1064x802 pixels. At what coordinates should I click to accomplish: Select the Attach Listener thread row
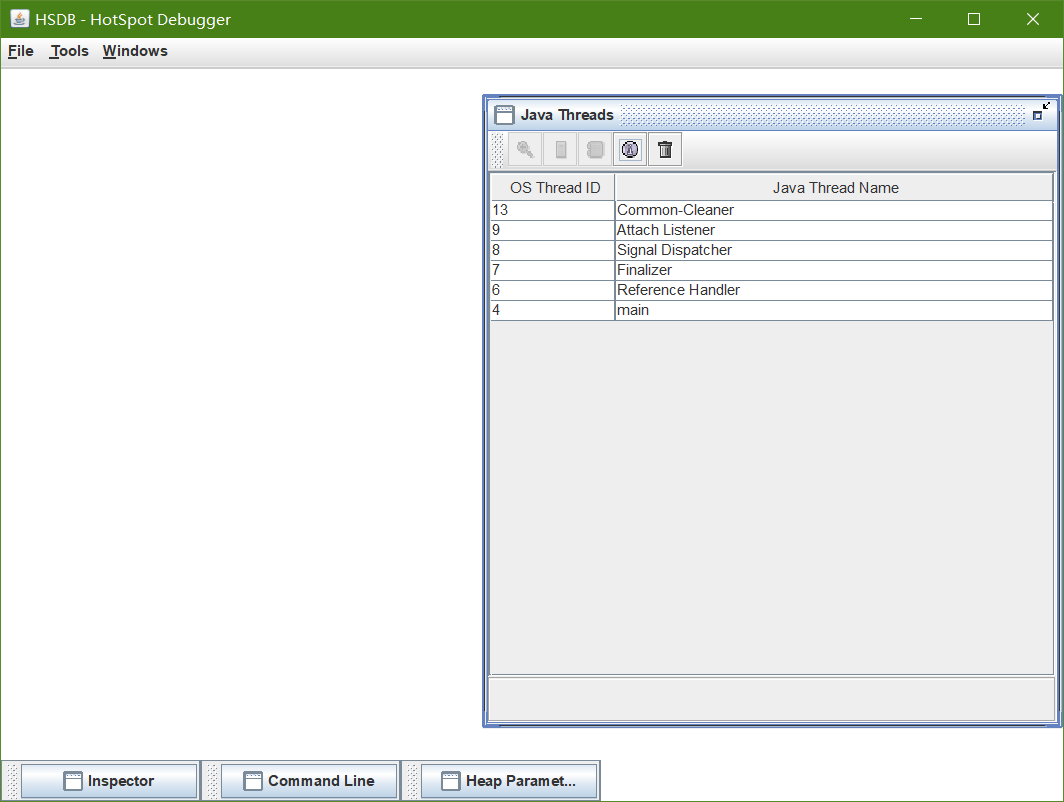point(772,230)
